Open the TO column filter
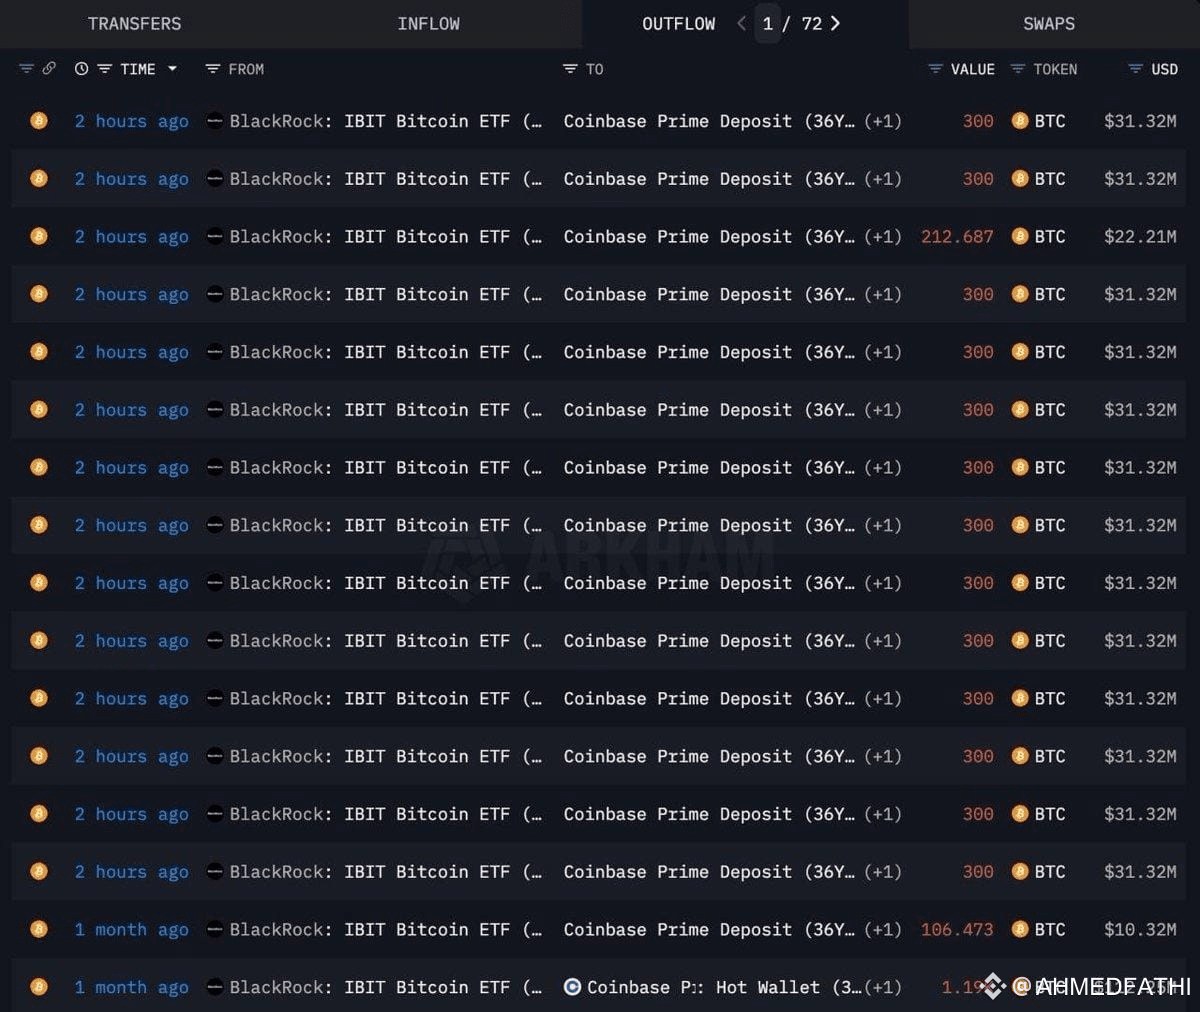 pyautogui.click(x=570, y=69)
